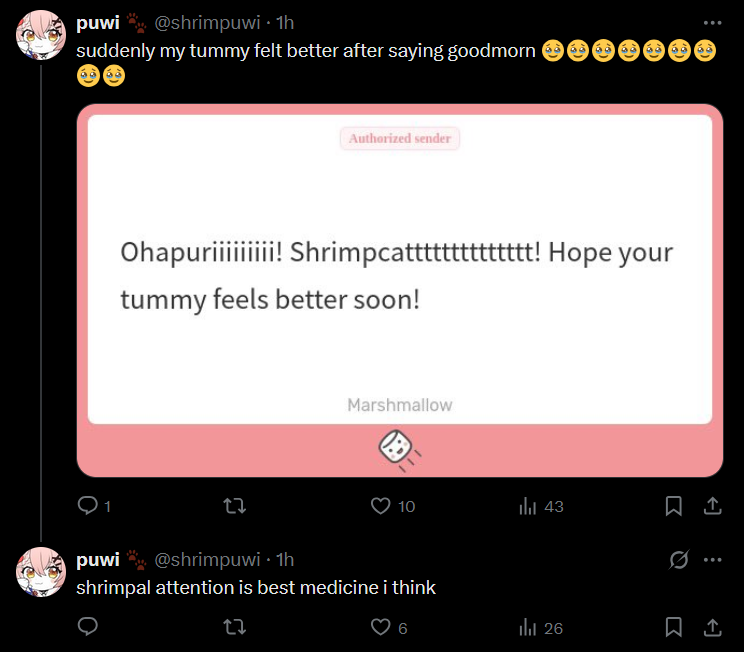Click the 1h timestamp on second tweet

pyautogui.click(x=285, y=559)
